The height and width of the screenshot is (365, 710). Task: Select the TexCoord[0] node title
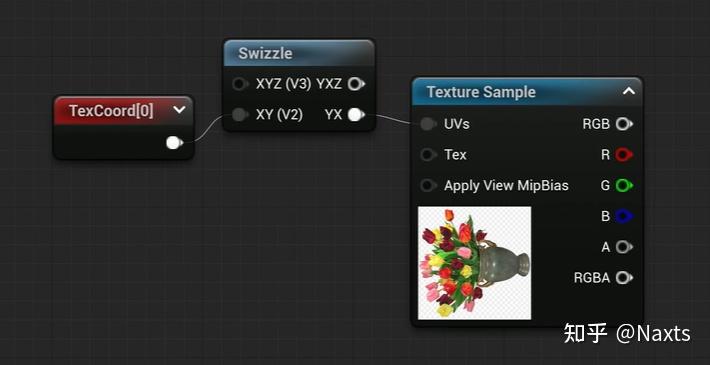pos(111,110)
